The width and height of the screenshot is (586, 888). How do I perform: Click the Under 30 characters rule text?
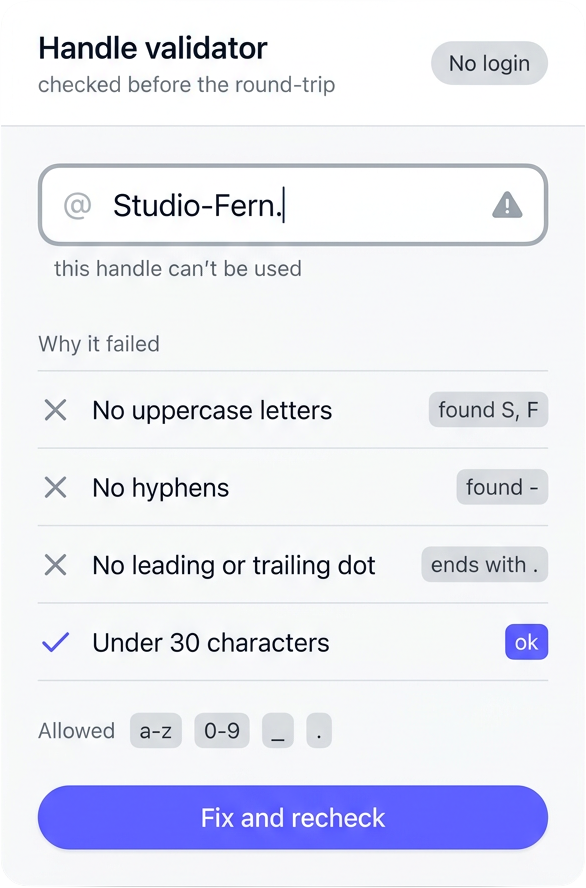(211, 643)
